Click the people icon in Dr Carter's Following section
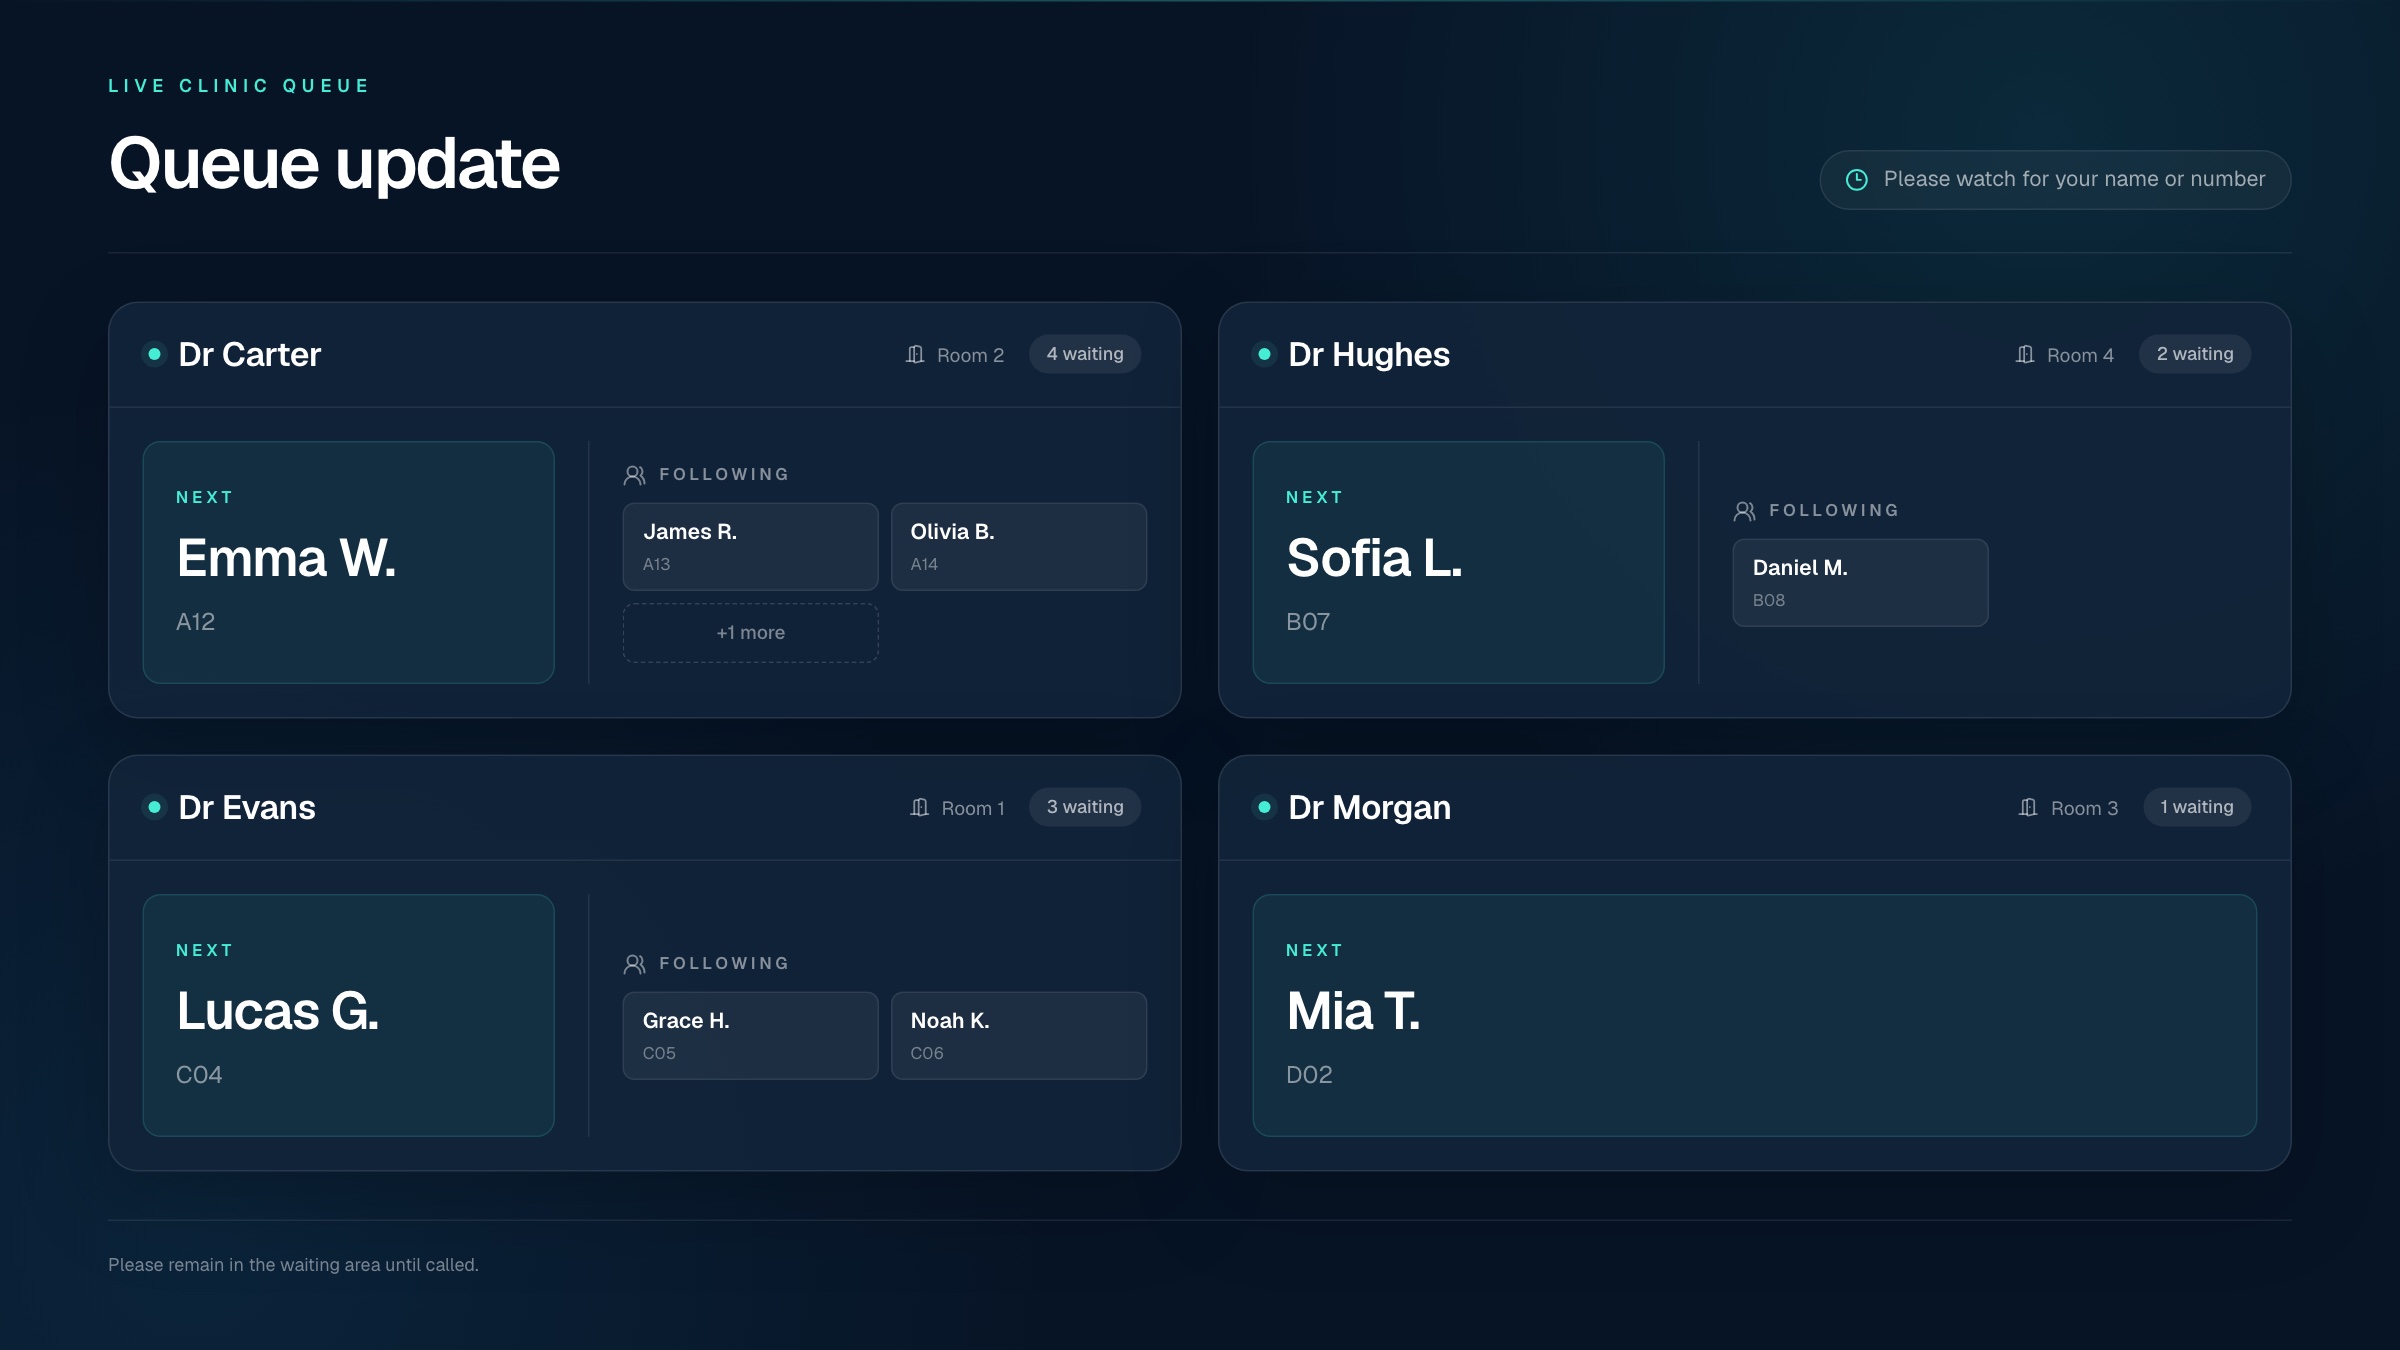 [635, 475]
